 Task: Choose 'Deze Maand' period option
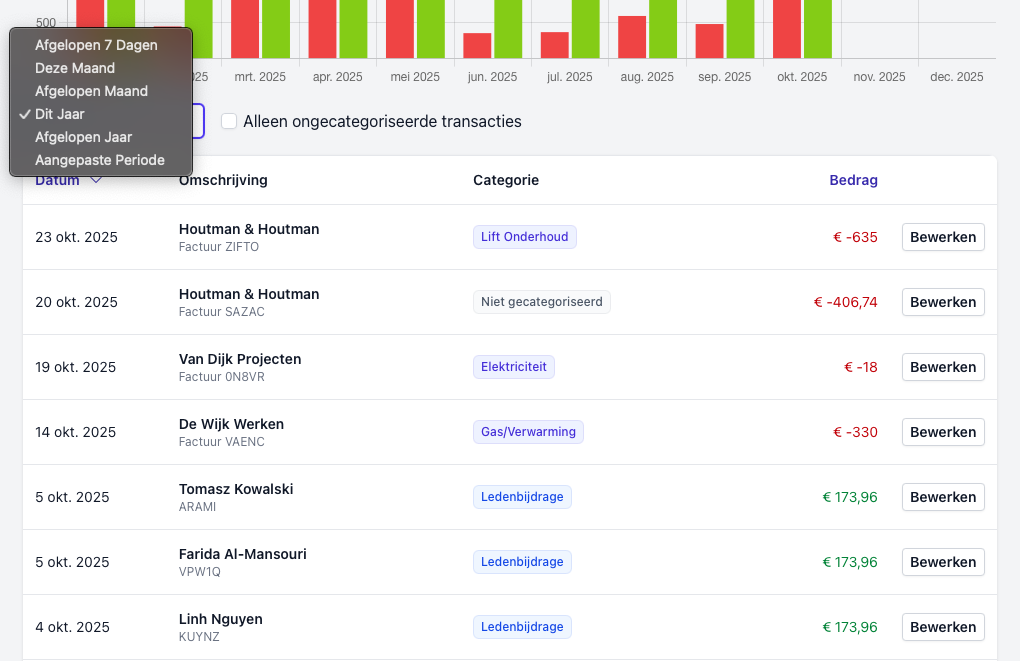75,68
